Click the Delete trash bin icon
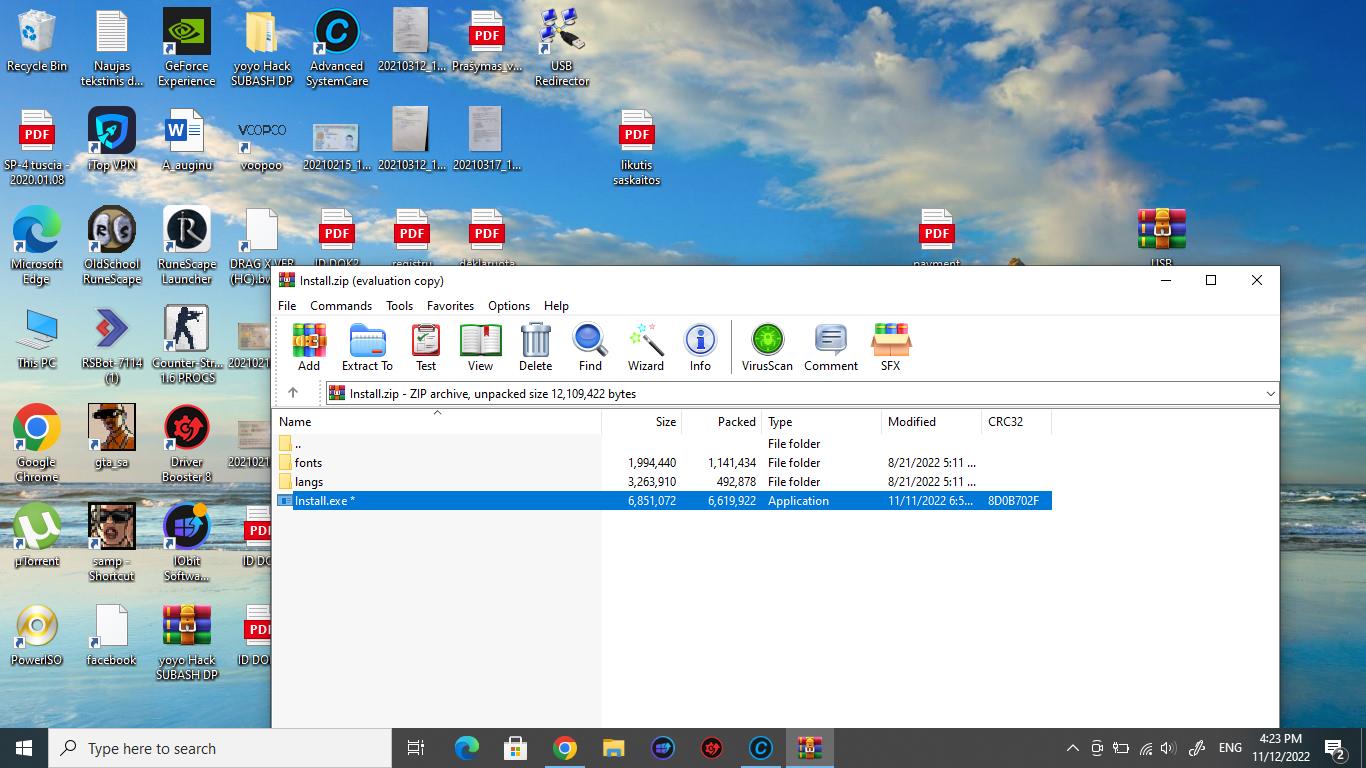 [x=535, y=346]
